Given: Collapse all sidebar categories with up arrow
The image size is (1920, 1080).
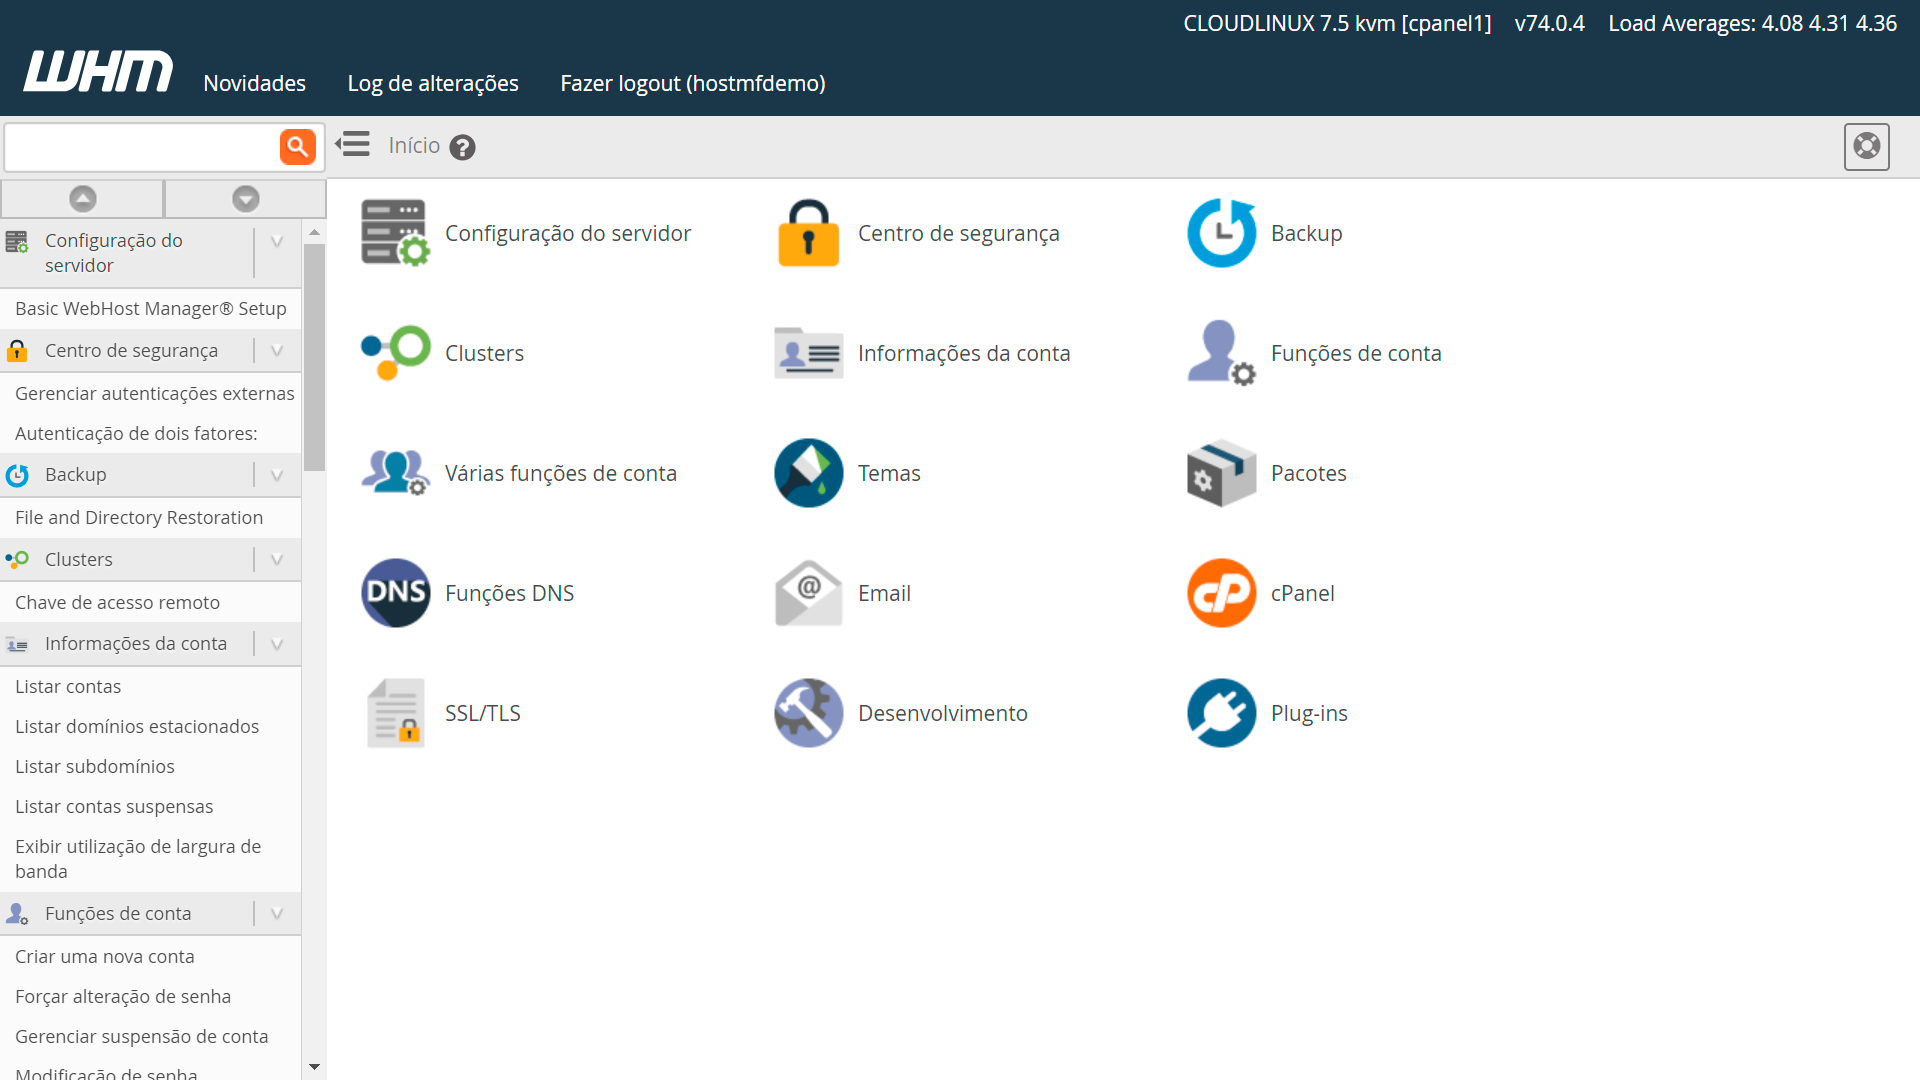Looking at the screenshot, I should [83, 199].
